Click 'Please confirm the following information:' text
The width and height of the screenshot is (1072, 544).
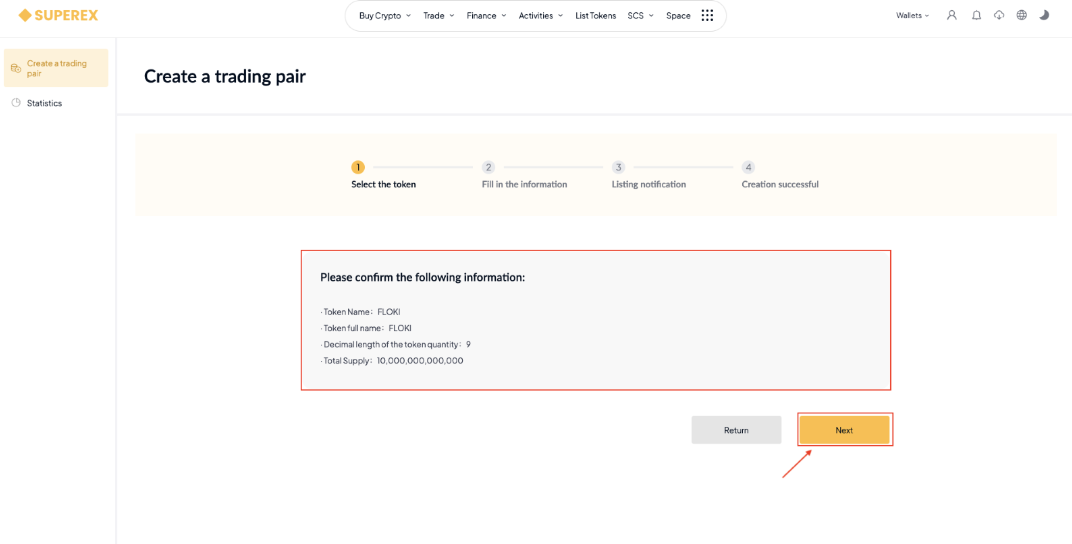tap(423, 277)
